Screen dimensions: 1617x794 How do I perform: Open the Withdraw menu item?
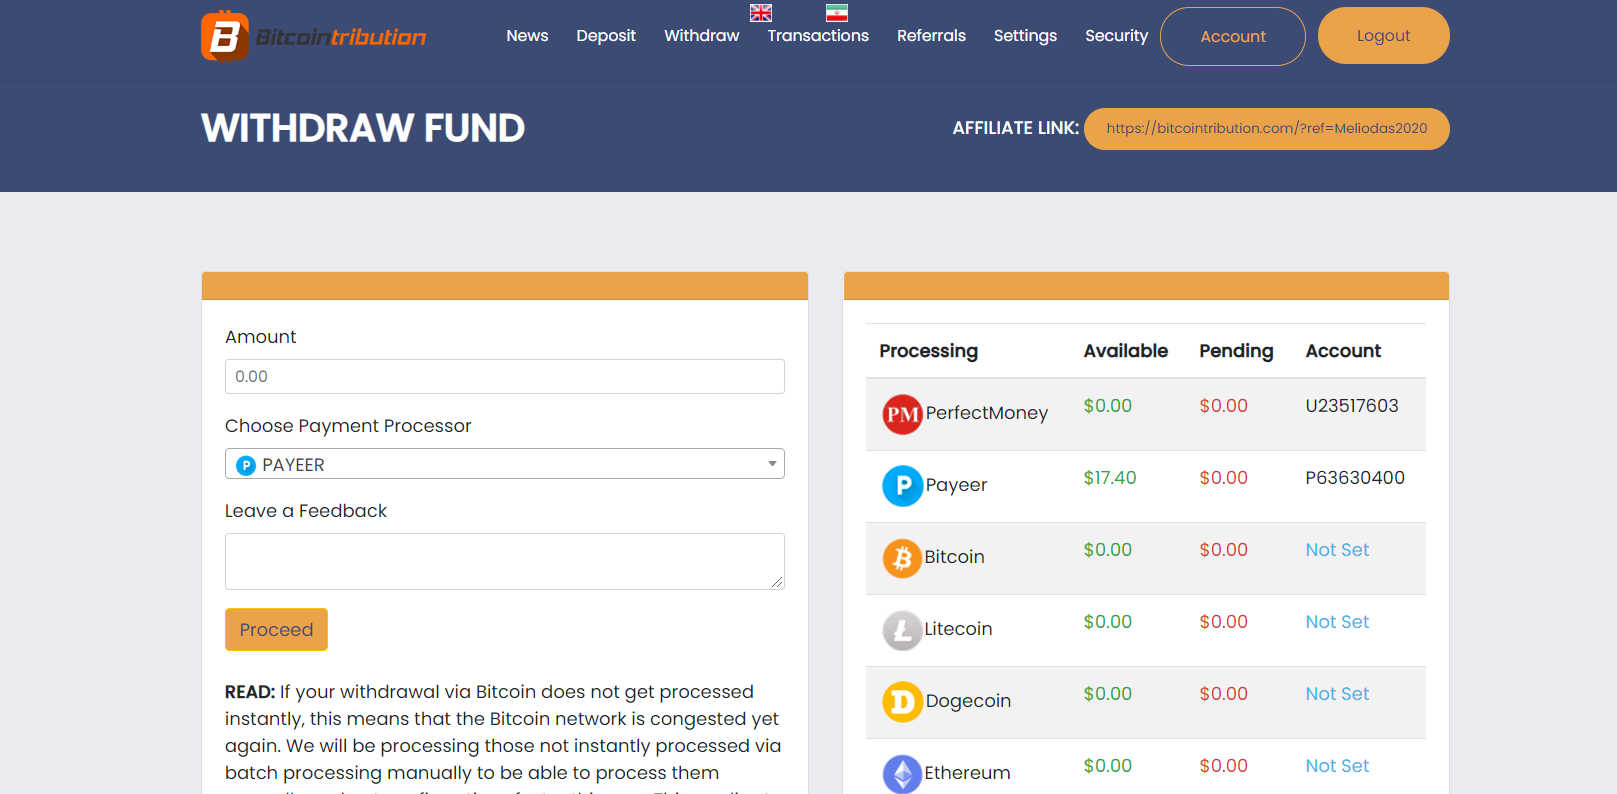(702, 36)
